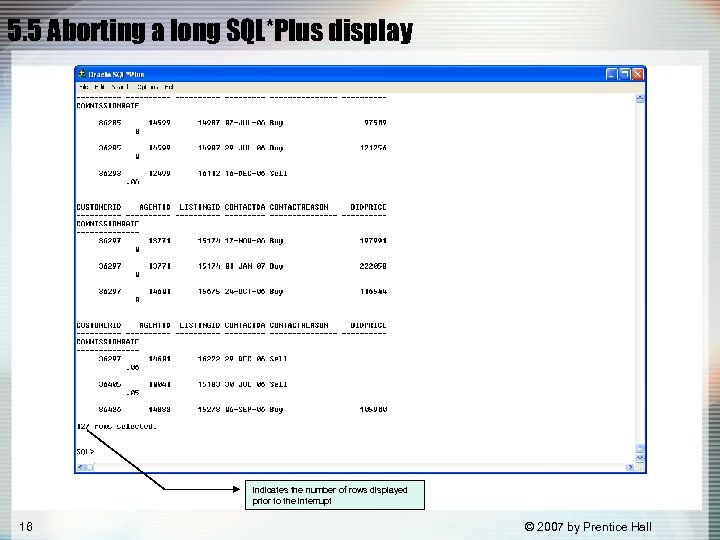Screen dimensions: 720x540
Task: Click the vertical scrollbar down arrow
Action: (640, 458)
